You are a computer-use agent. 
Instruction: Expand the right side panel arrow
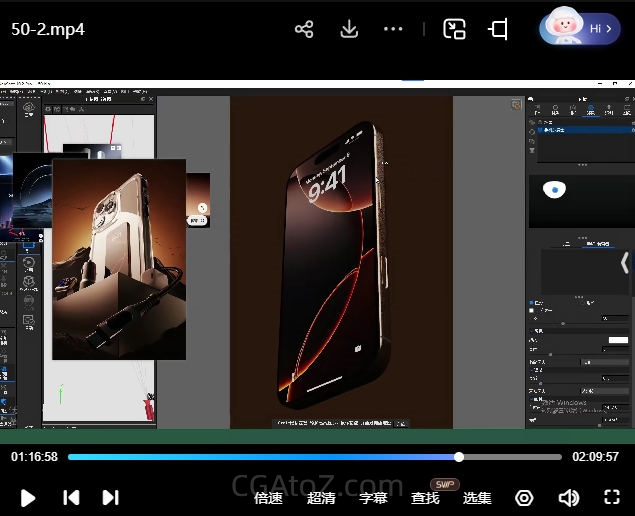tap(625, 265)
